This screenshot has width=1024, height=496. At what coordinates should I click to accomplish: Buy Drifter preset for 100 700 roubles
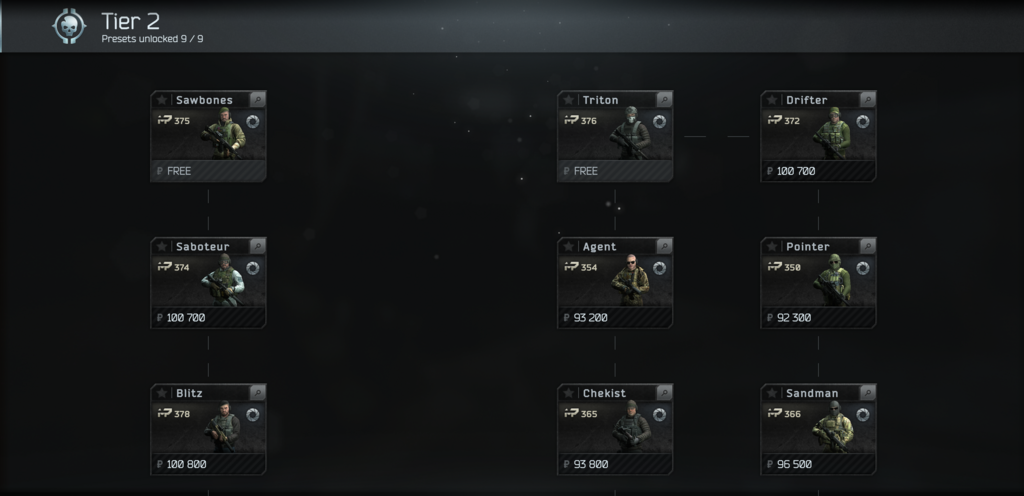(x=818, y=171)
